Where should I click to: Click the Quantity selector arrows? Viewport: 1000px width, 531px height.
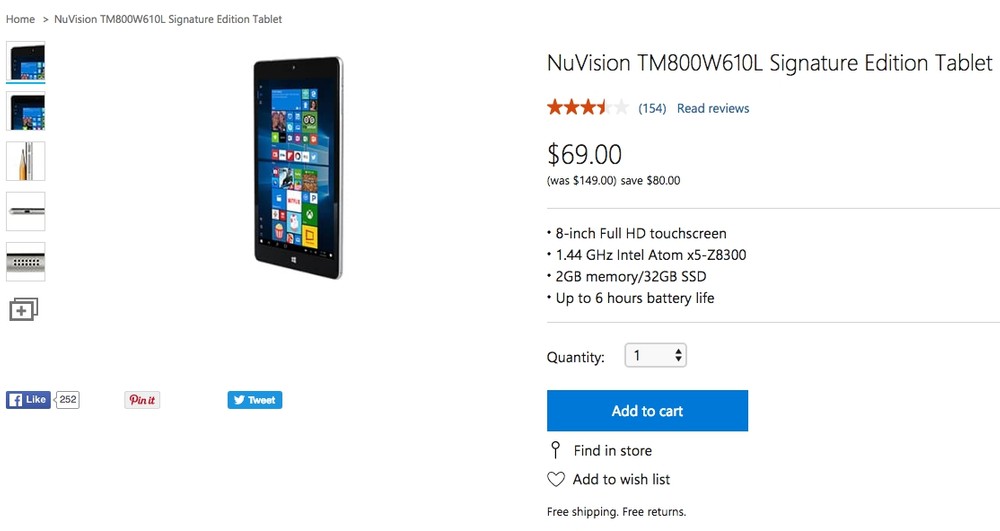679,356
